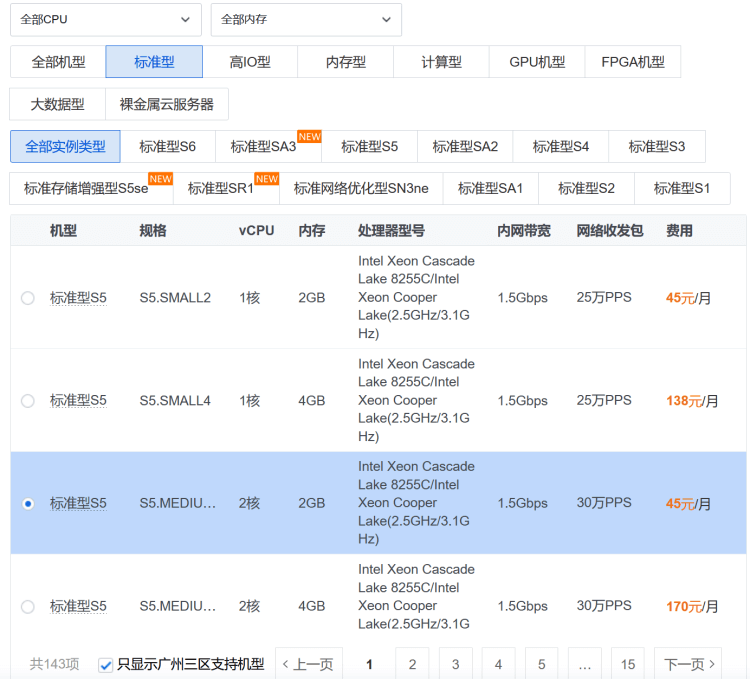Viewport: 750px width, 680px height.
Task: Select the 2核 4GB S5.MEDIU radio button
Action: [28, 606]
